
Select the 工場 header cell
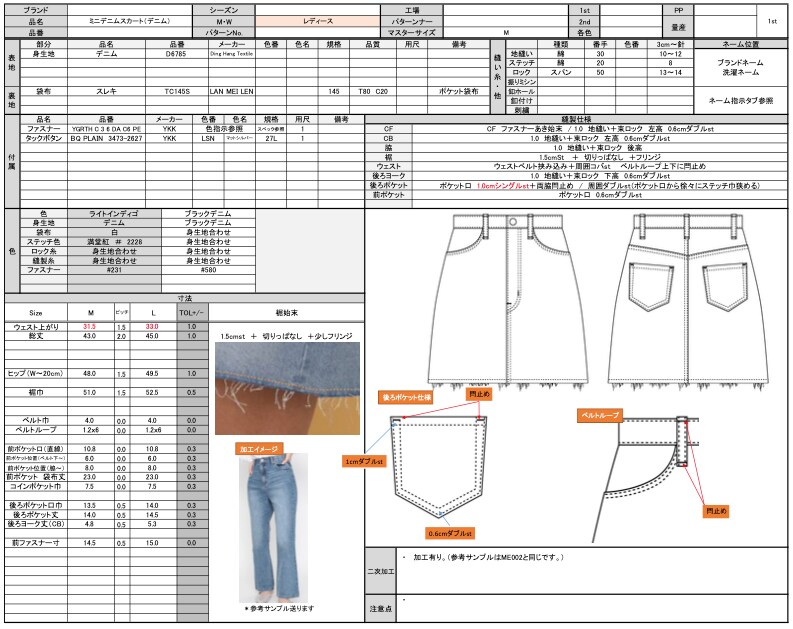(x=412, y=10)
